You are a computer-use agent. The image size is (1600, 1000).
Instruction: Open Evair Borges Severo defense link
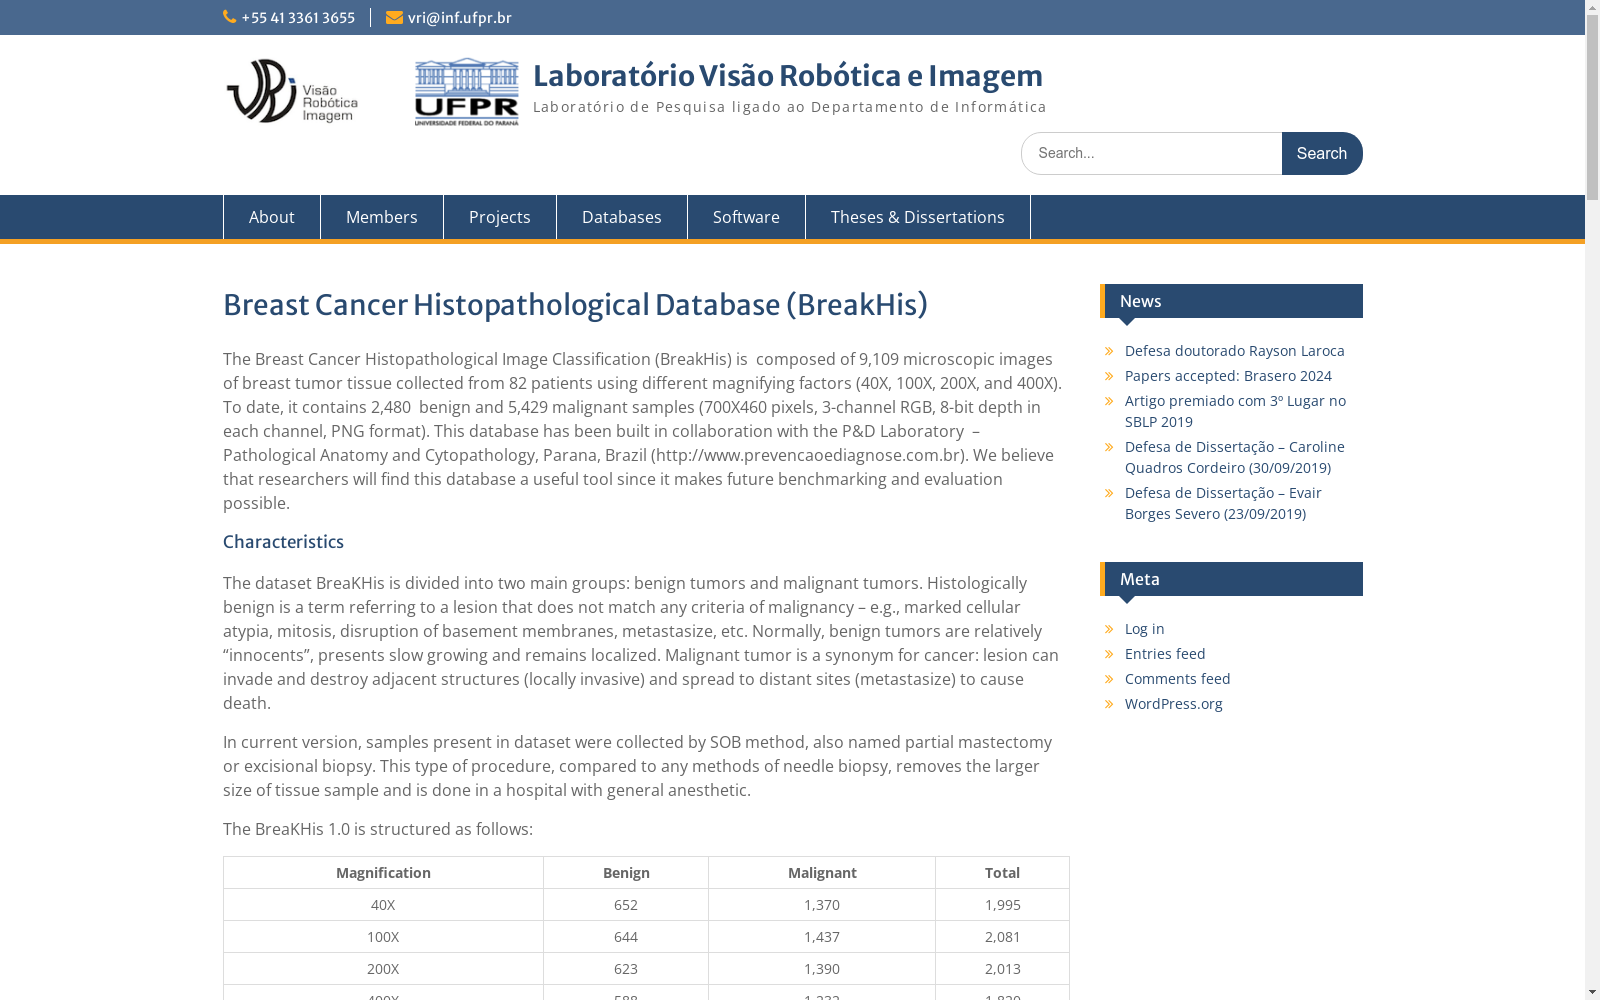coord(1223,503)
